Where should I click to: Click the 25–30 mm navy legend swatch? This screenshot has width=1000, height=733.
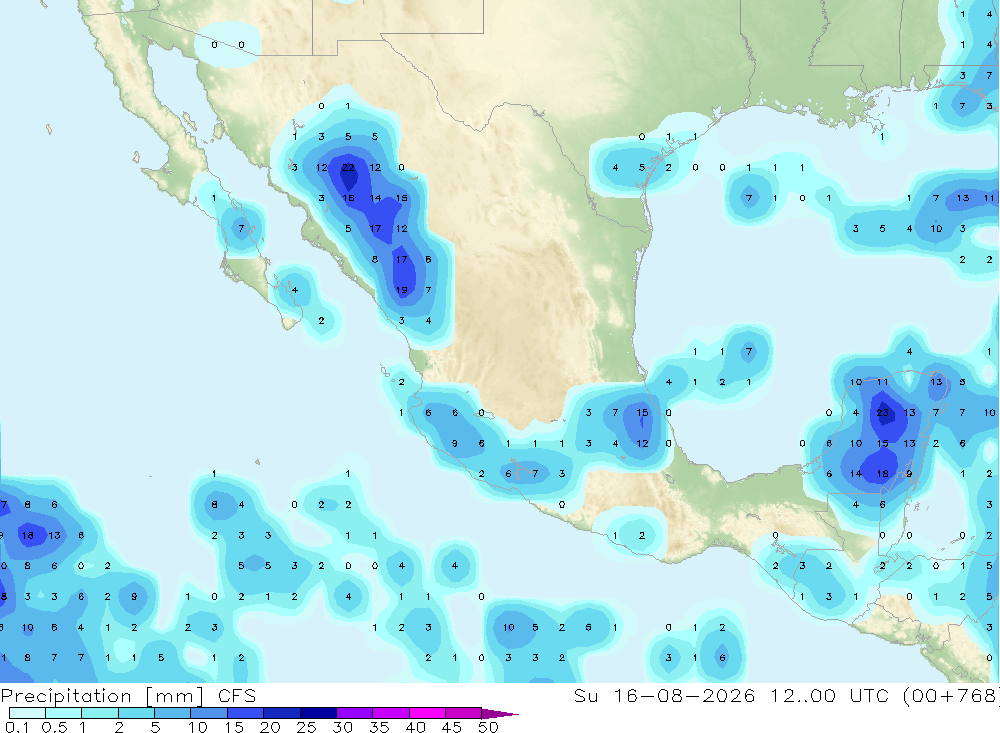pos(318,713)
